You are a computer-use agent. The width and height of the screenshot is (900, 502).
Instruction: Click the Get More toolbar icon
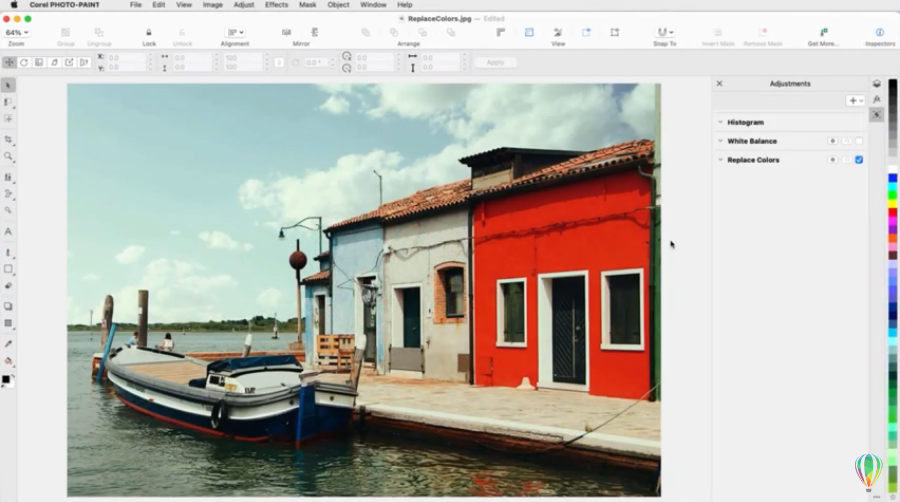(x=824, y=33)
